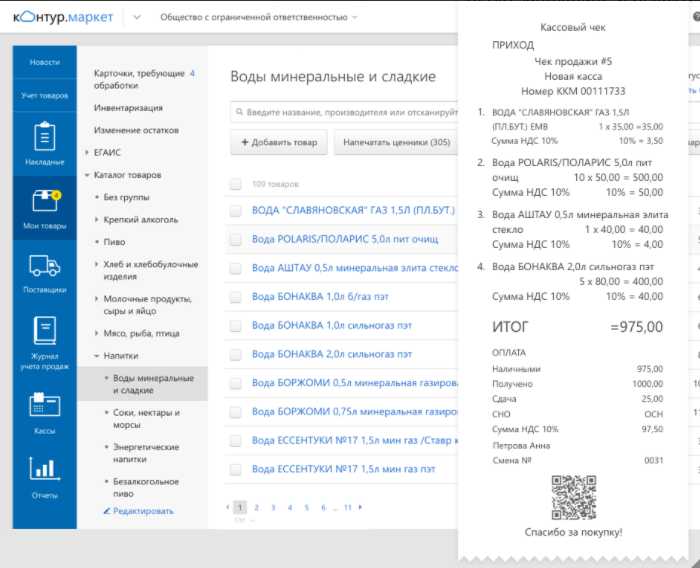The height and width of the screenshot is (568, 700).
Task: Click Напечатать ценники (305) button
Action: [x=396, y=142]
